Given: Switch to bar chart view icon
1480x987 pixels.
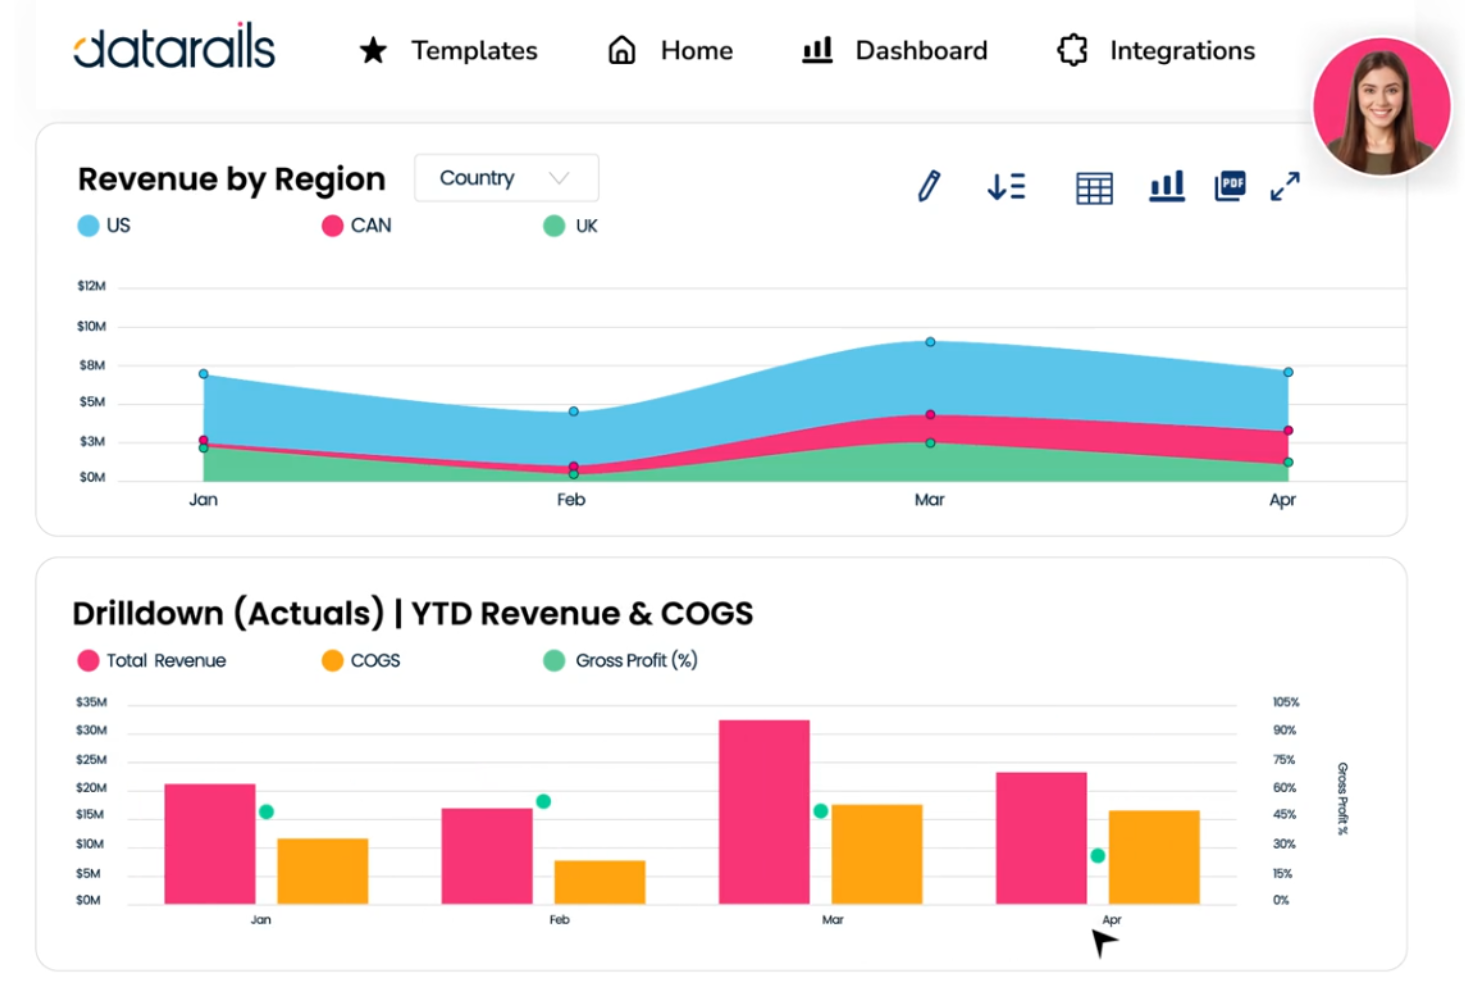Looking at the screenshot, I should tap(1166, 186).
